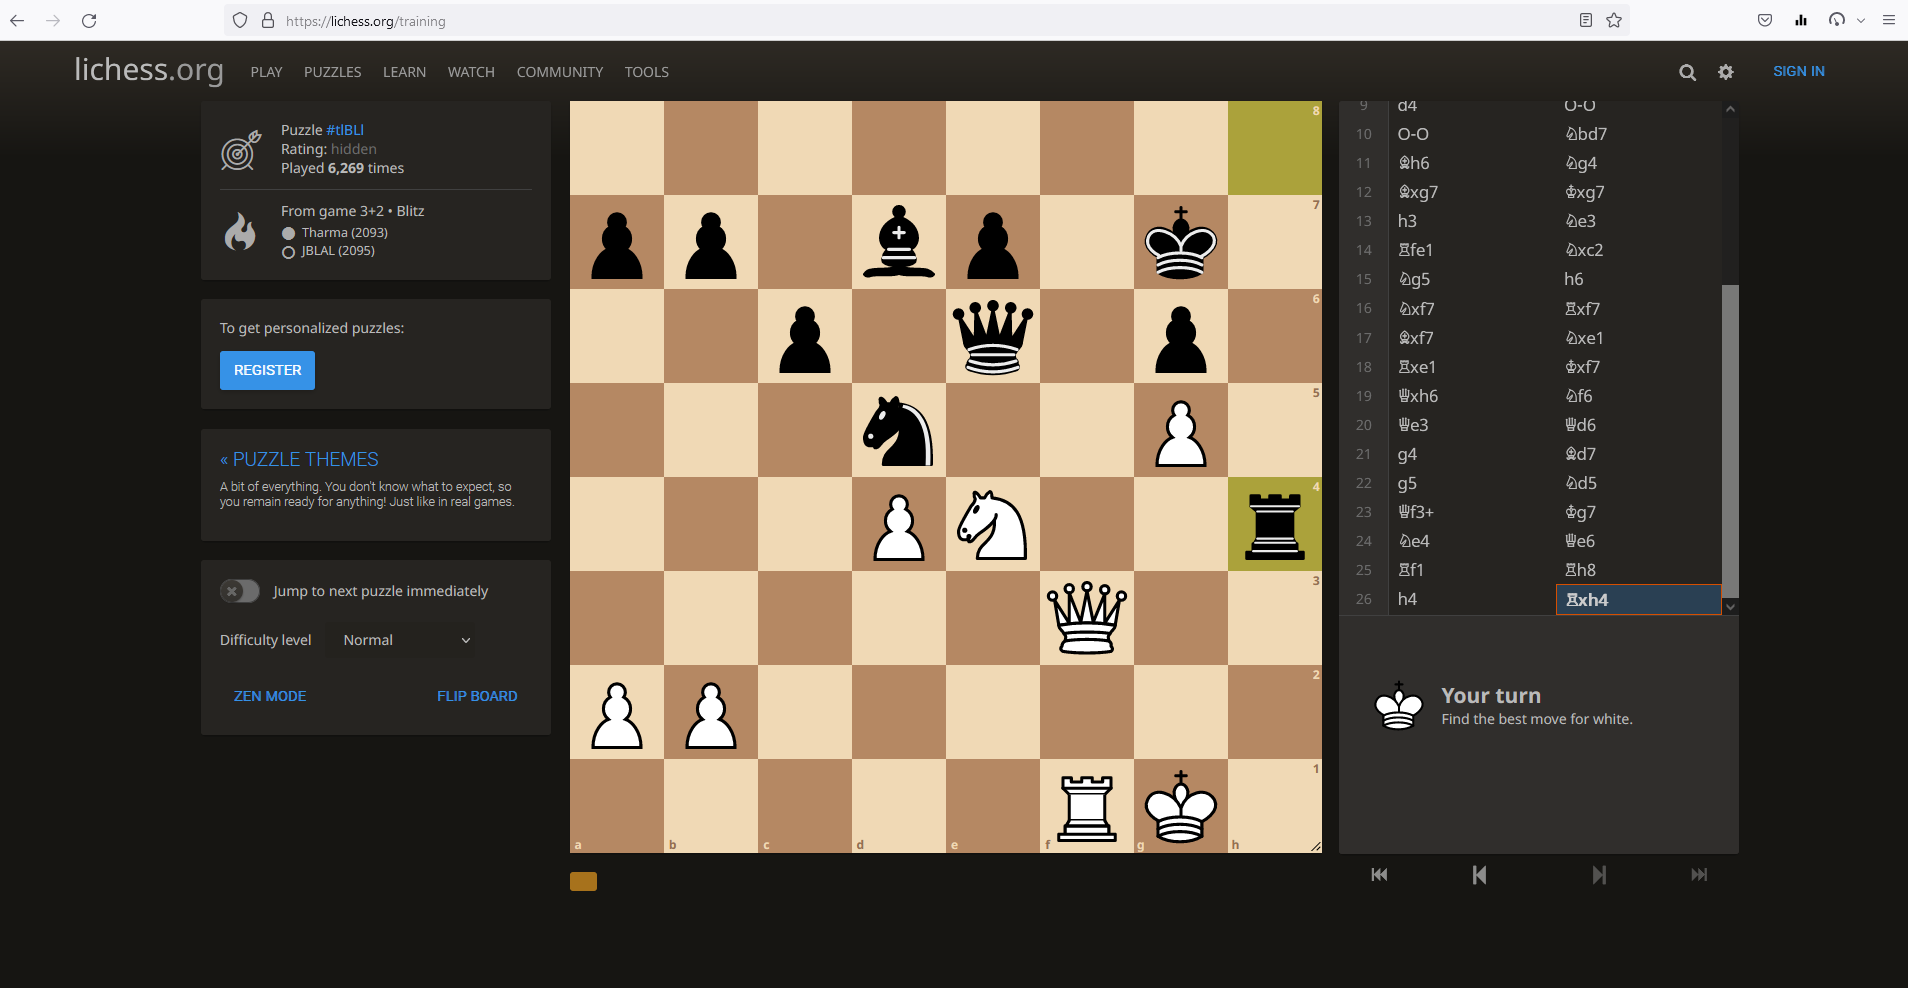This screenshot has height=988, width=1908.
Task: Skip to the final move with fast-forward control
Action: point(1700,874)
